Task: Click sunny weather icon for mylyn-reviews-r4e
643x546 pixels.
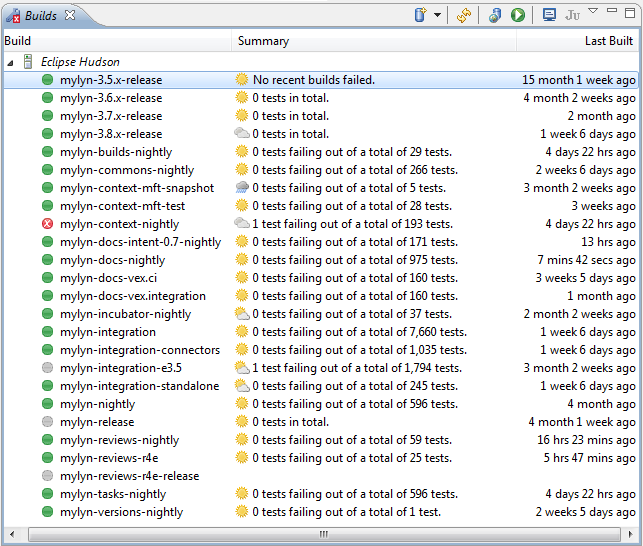Action: pyautogui.click(x=242, y=457)
